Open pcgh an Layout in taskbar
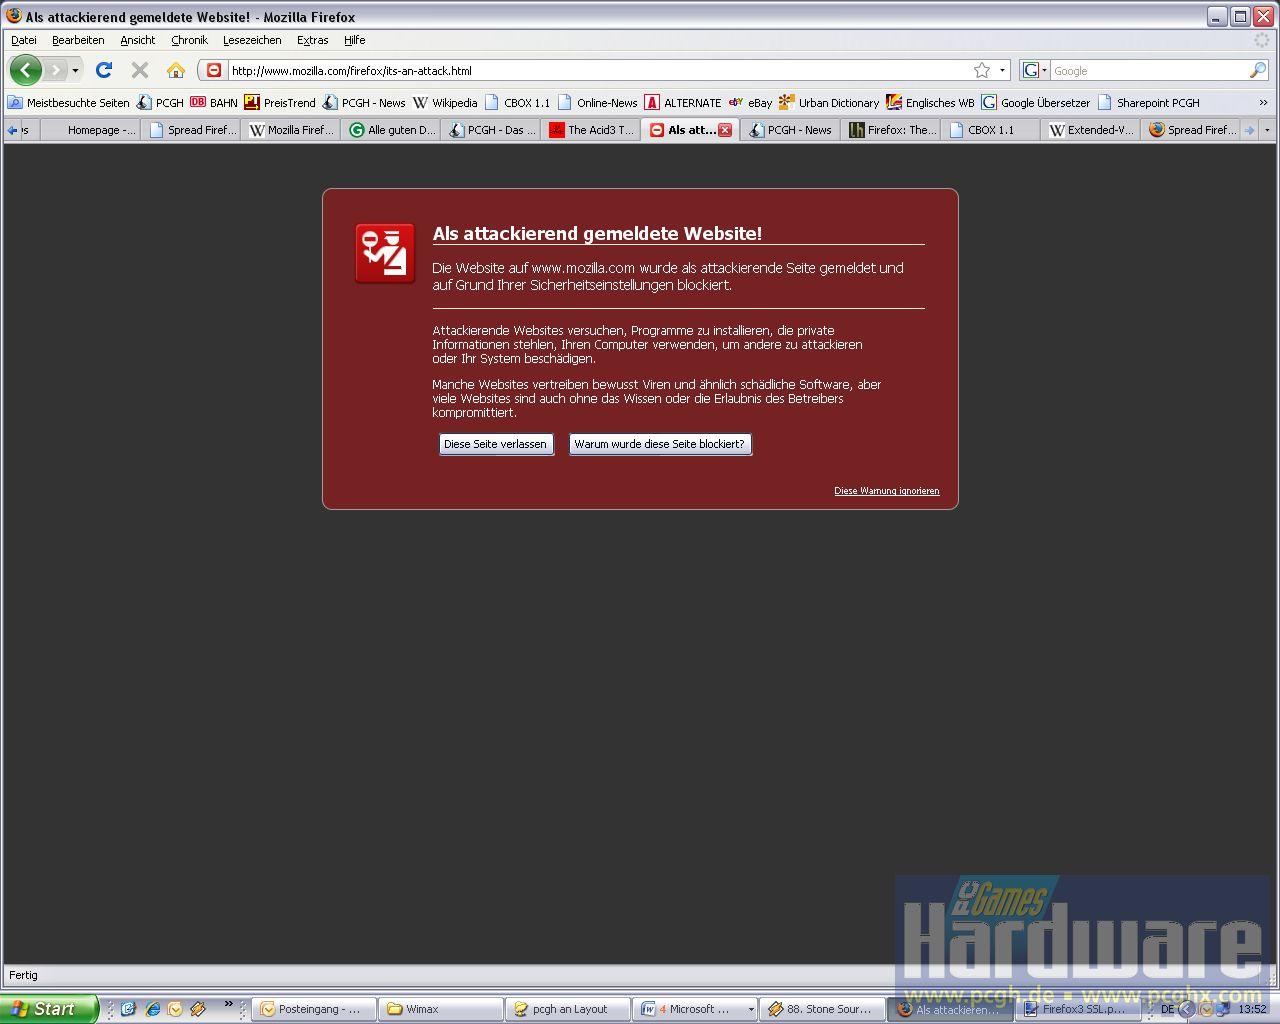1280x1024 pixels. [x=568, y=1009]
